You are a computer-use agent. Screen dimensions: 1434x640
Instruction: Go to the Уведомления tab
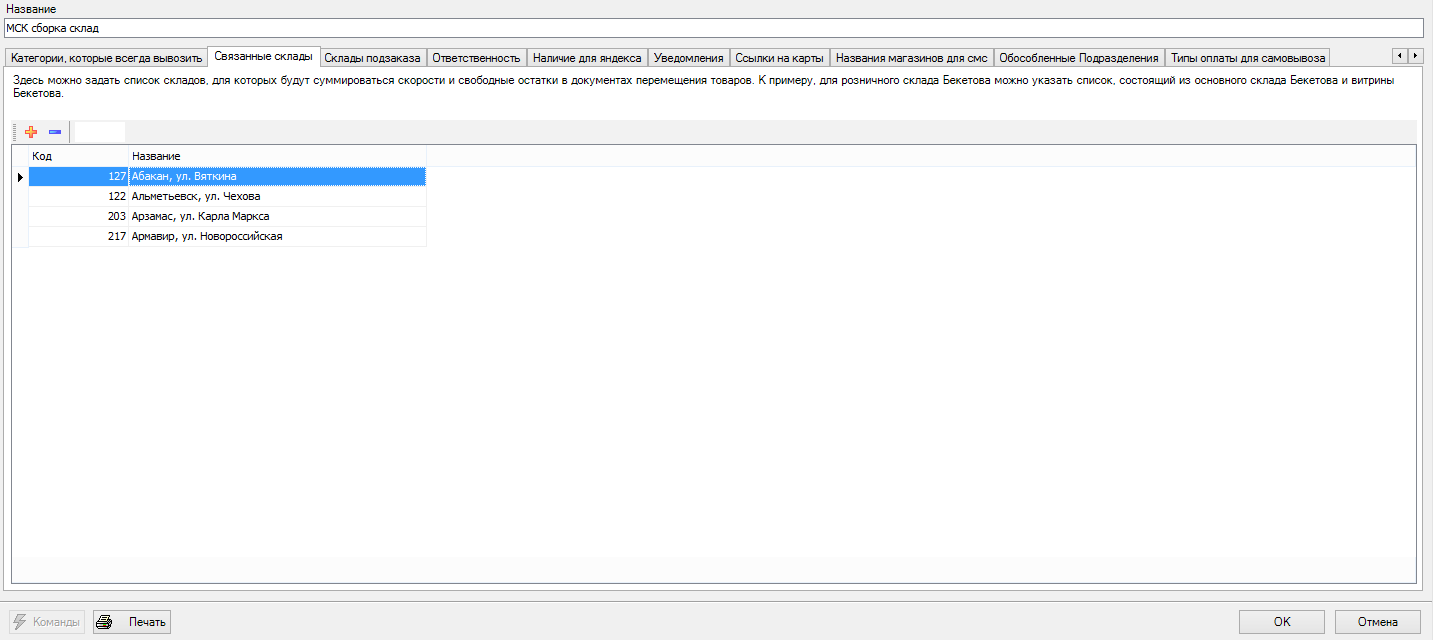(688, 58)
